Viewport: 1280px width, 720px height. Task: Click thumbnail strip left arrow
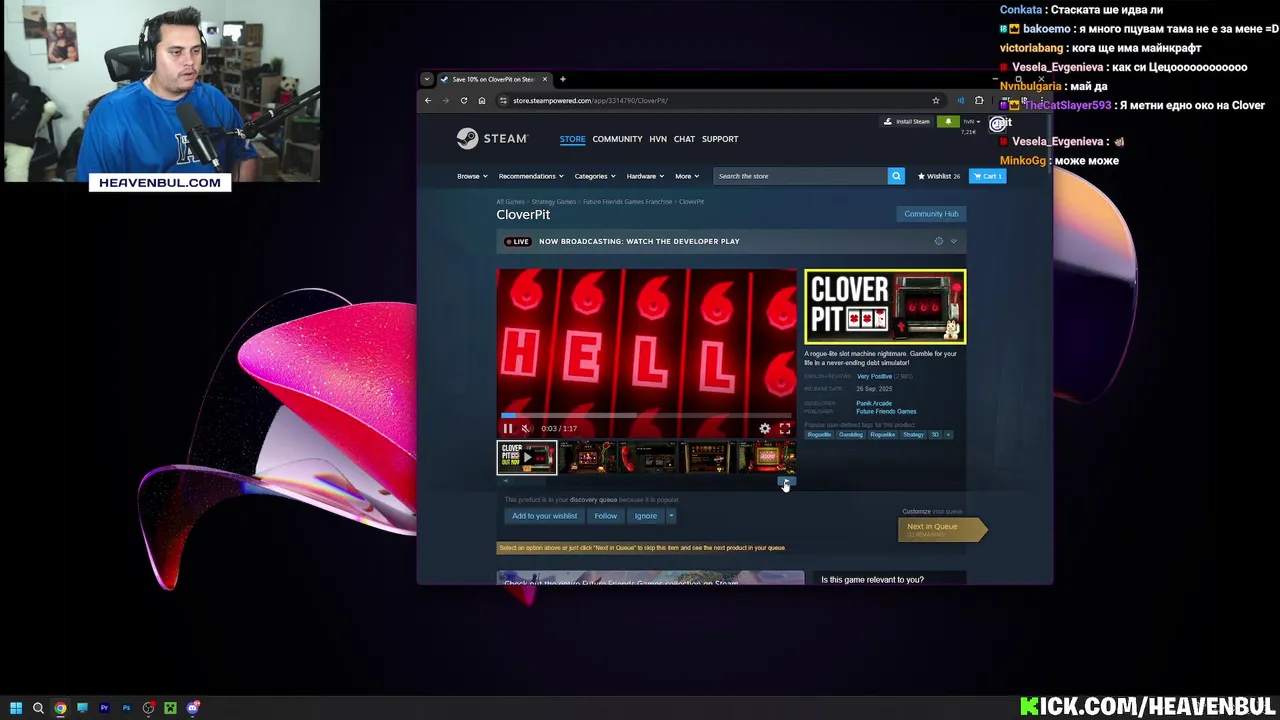coord(505,481)
